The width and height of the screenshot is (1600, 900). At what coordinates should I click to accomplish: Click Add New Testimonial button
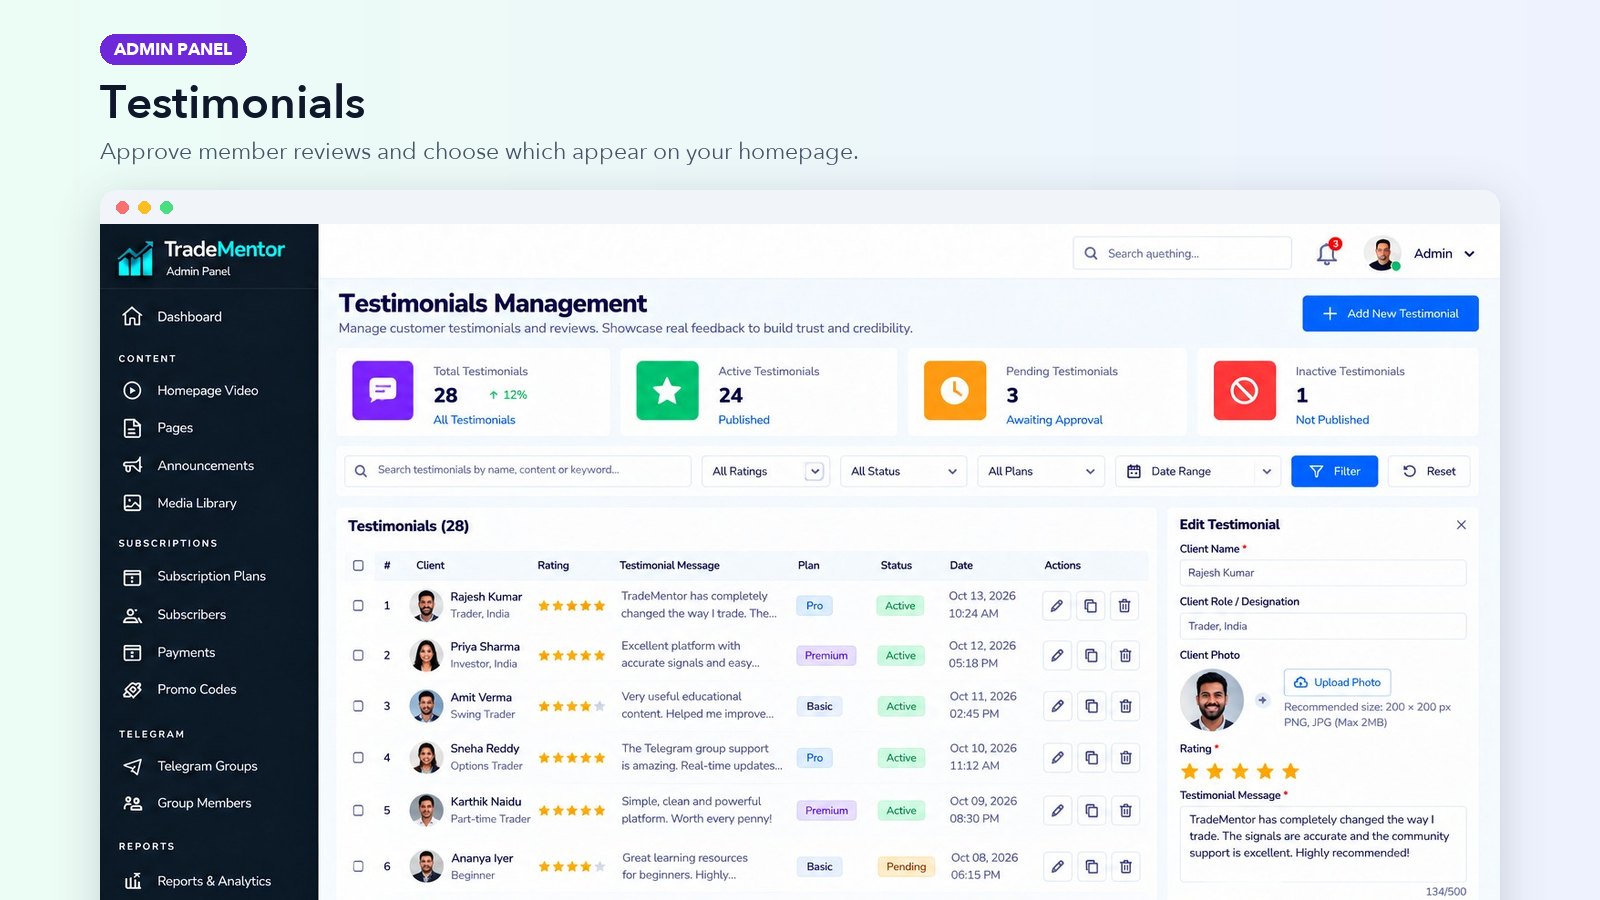[x=1390, y=314]
